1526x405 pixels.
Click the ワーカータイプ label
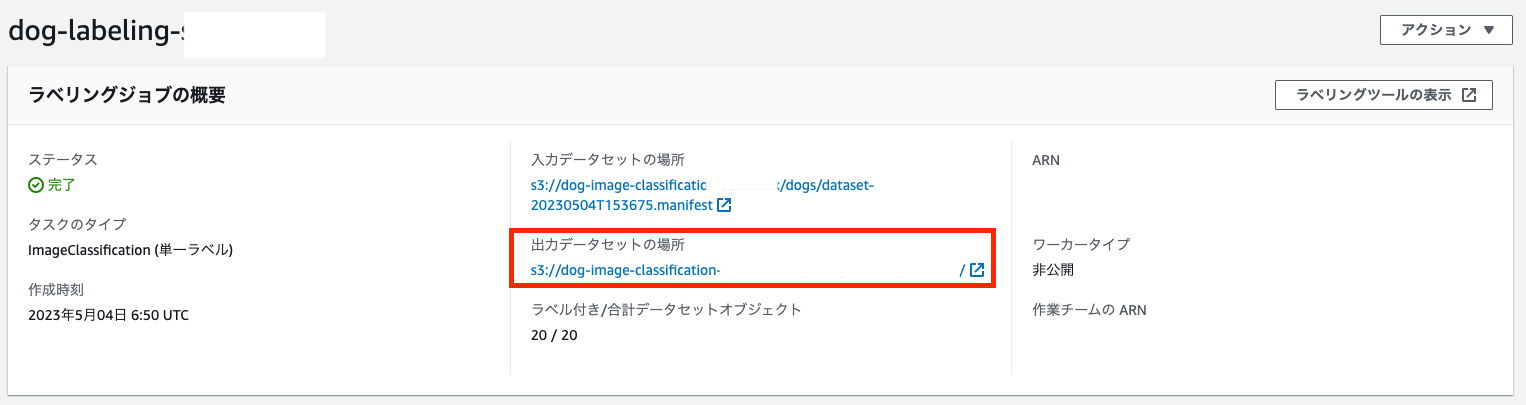coord(1081,244)
